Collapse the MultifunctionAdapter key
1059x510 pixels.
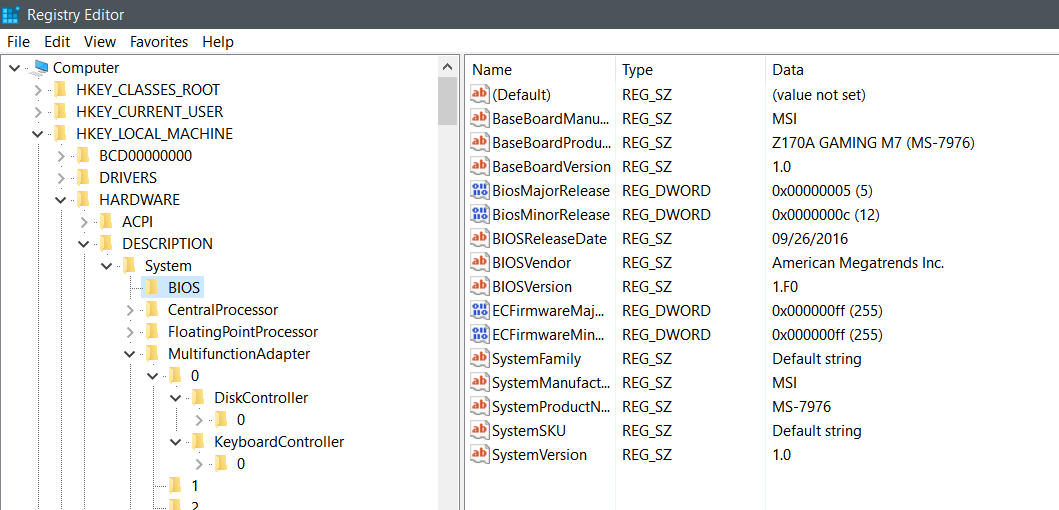click(130, 353)
